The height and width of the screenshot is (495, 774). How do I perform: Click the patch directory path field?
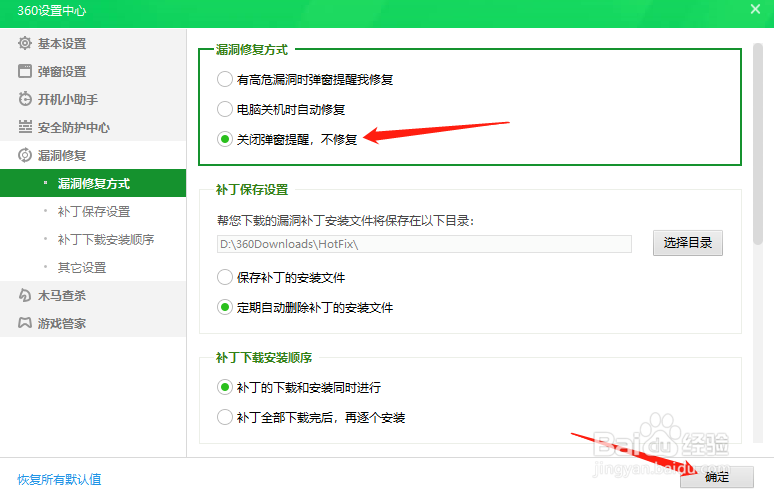tap(424, 244)
